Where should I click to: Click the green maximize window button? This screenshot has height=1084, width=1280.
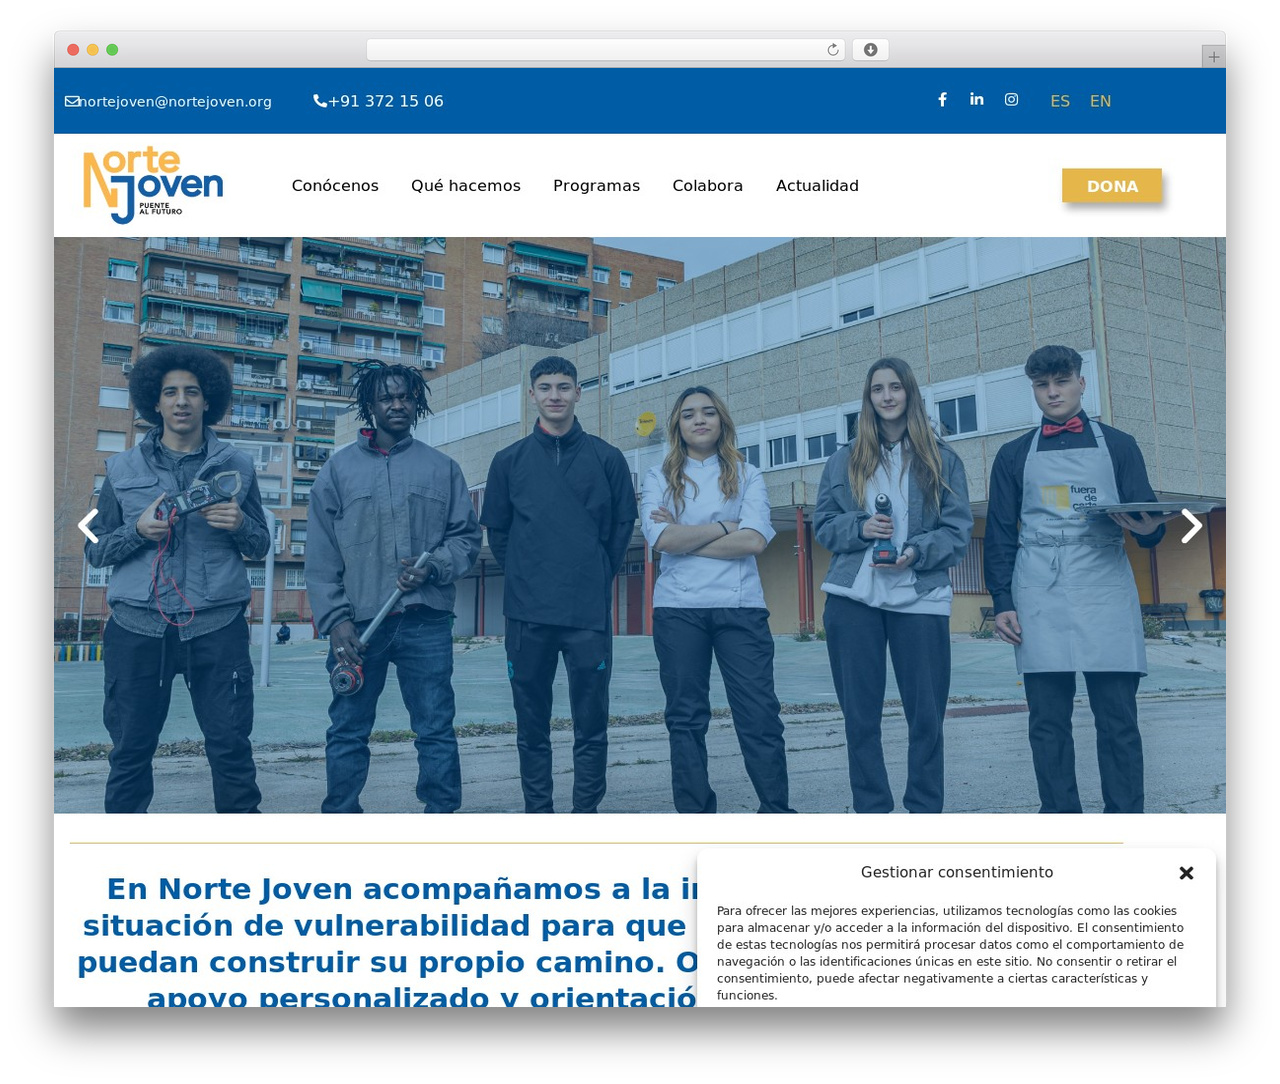pyautogui.click(x=112, y=50)
